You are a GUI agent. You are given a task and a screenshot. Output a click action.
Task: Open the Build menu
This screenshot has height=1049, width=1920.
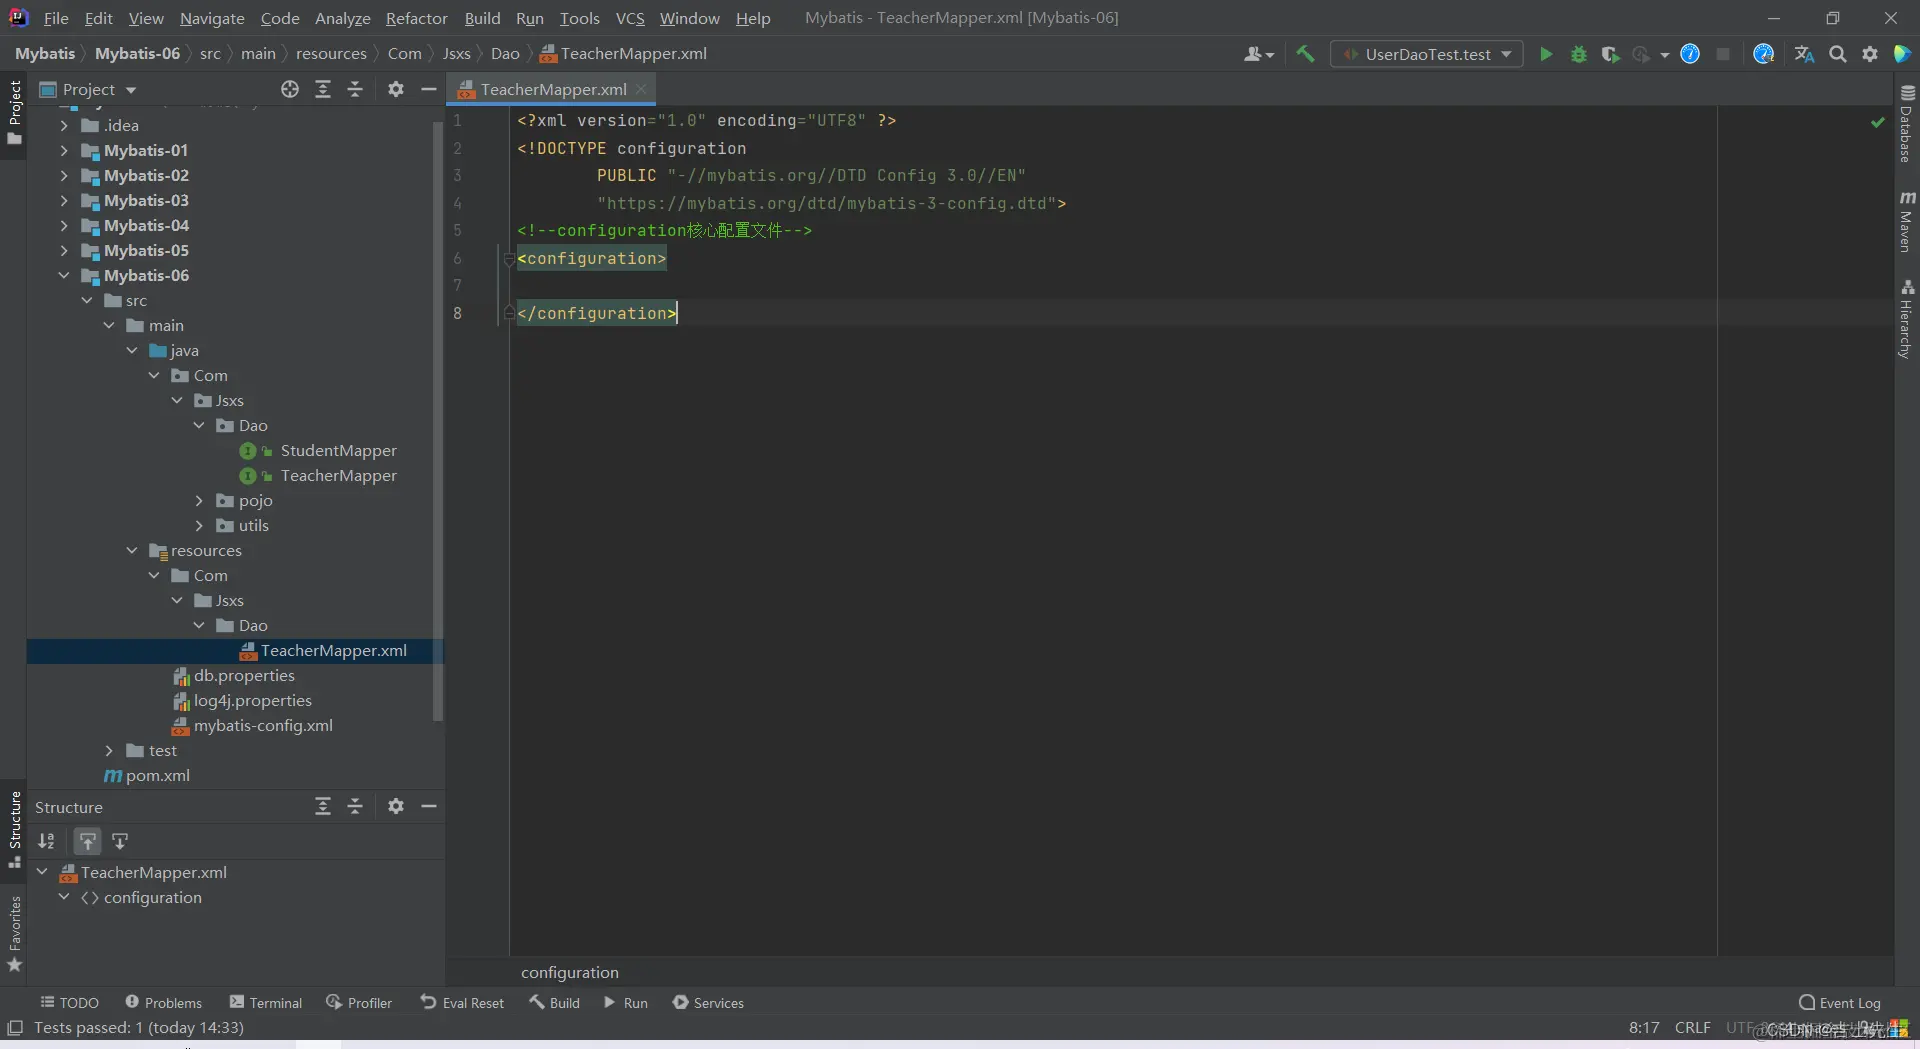point(482,18)
